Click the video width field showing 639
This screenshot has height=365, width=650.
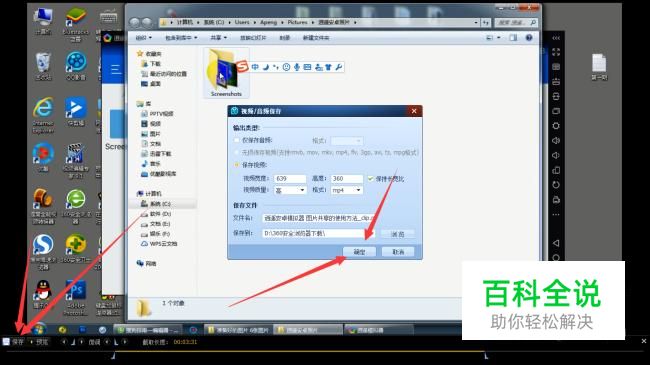pyautogui.click(x=290, y=179)
